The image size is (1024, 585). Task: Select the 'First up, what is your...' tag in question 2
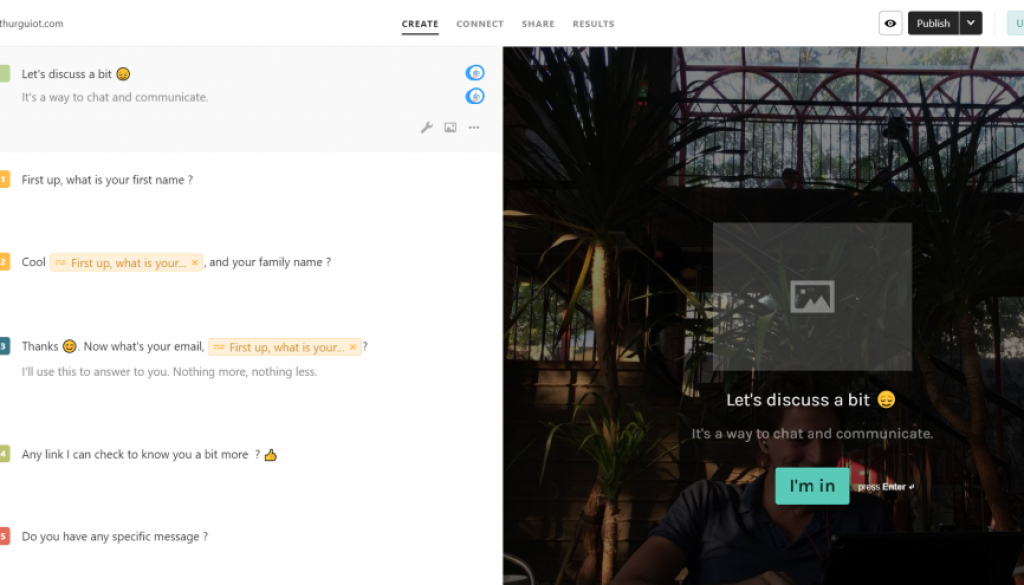point(128,262)
